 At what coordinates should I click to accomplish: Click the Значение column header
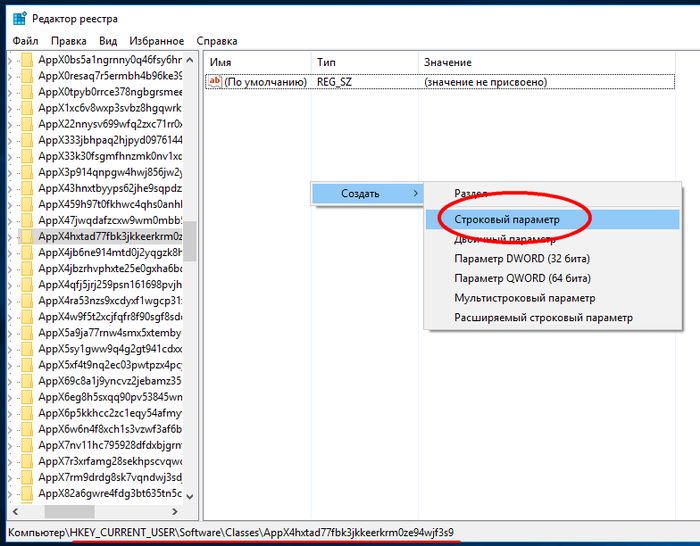(x=447, y=62)
